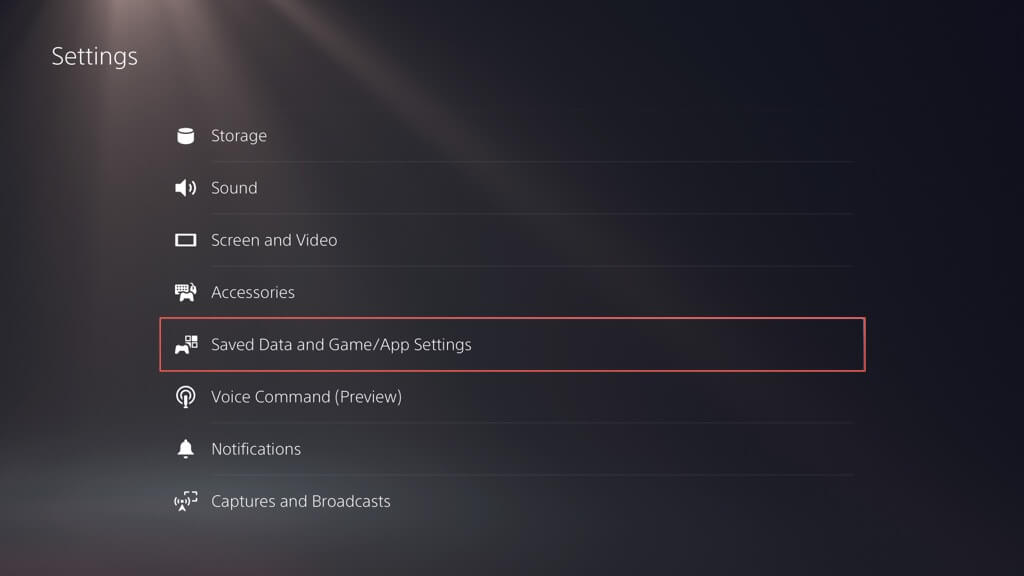Viewport: 1024px width, 576px height.
Task: Enter Captures and Broadcasts label
Action: 301,501
